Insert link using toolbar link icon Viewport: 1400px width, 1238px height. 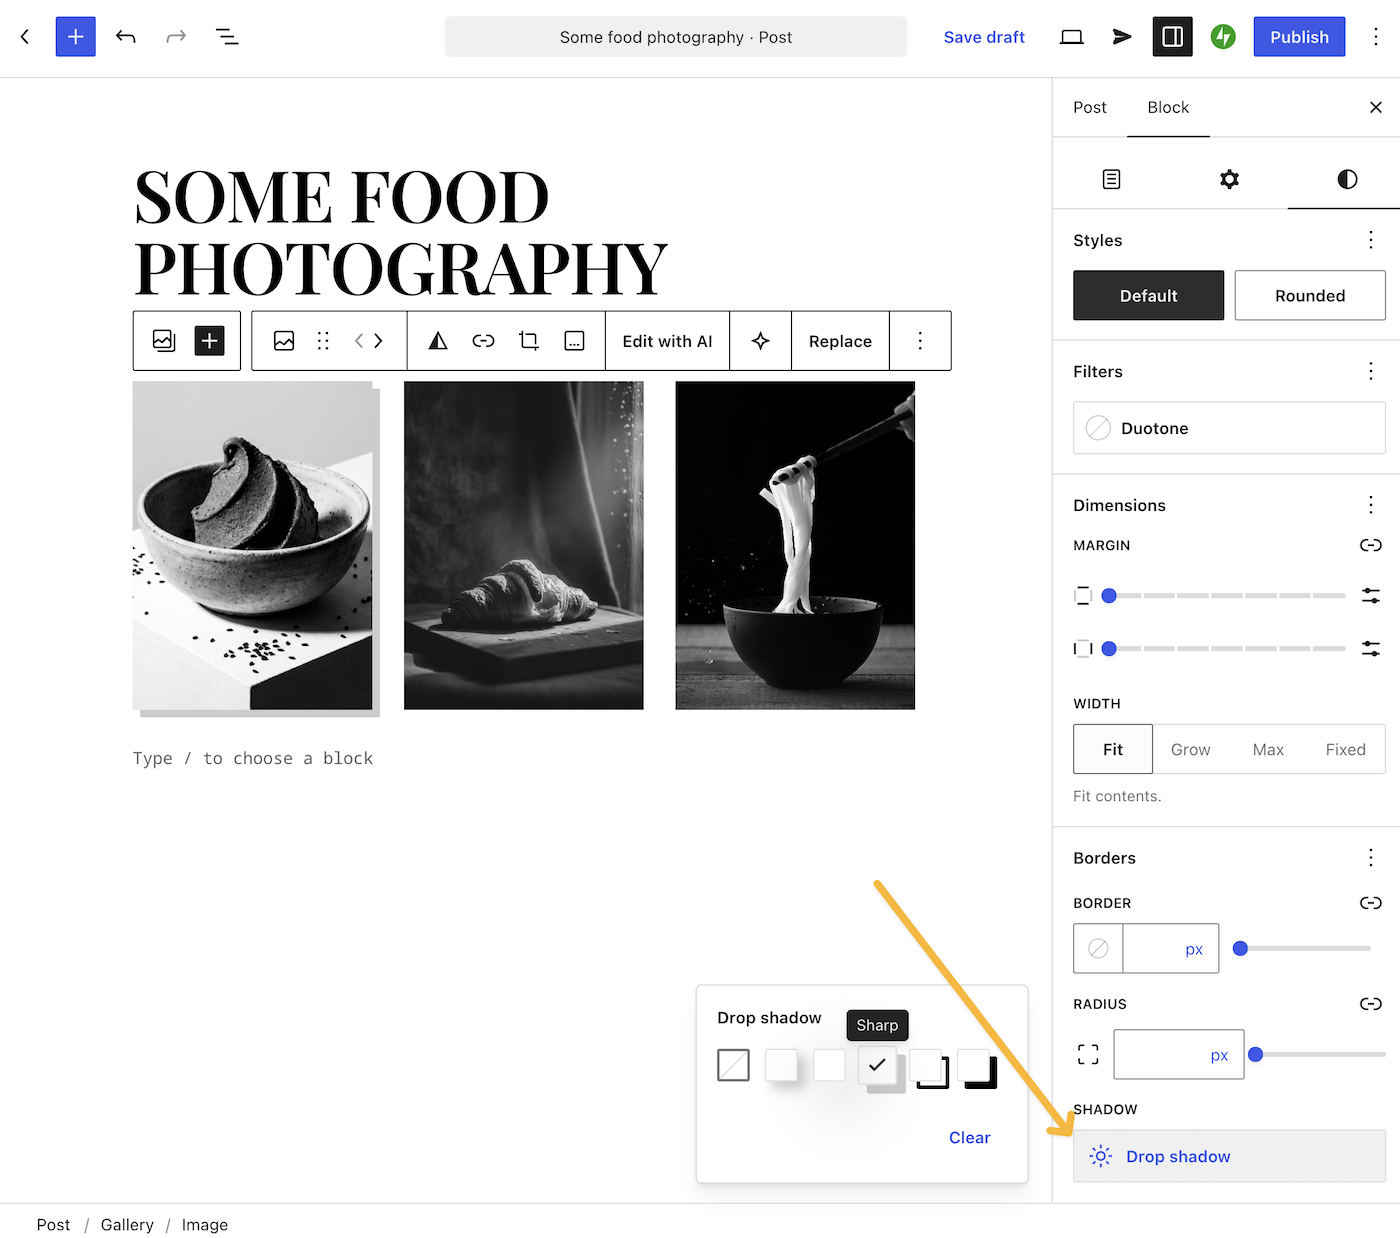click(484, 341)
